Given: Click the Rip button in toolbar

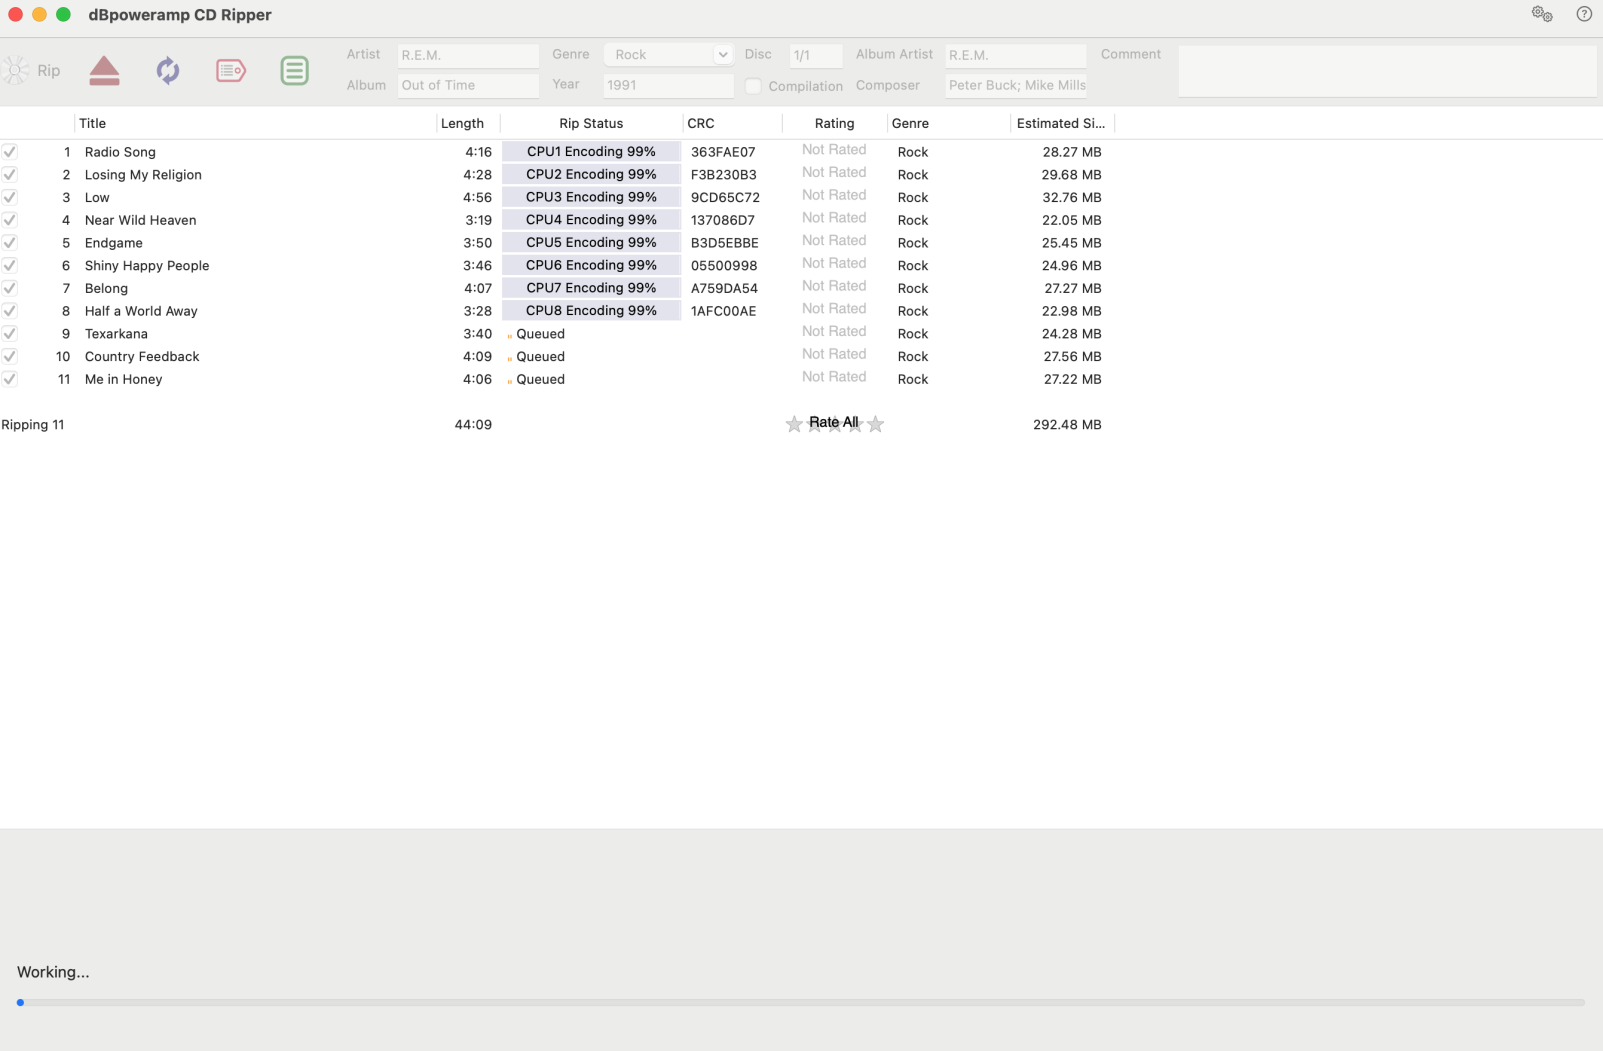Looking at the screenshot, I should [x=32, y=70].
